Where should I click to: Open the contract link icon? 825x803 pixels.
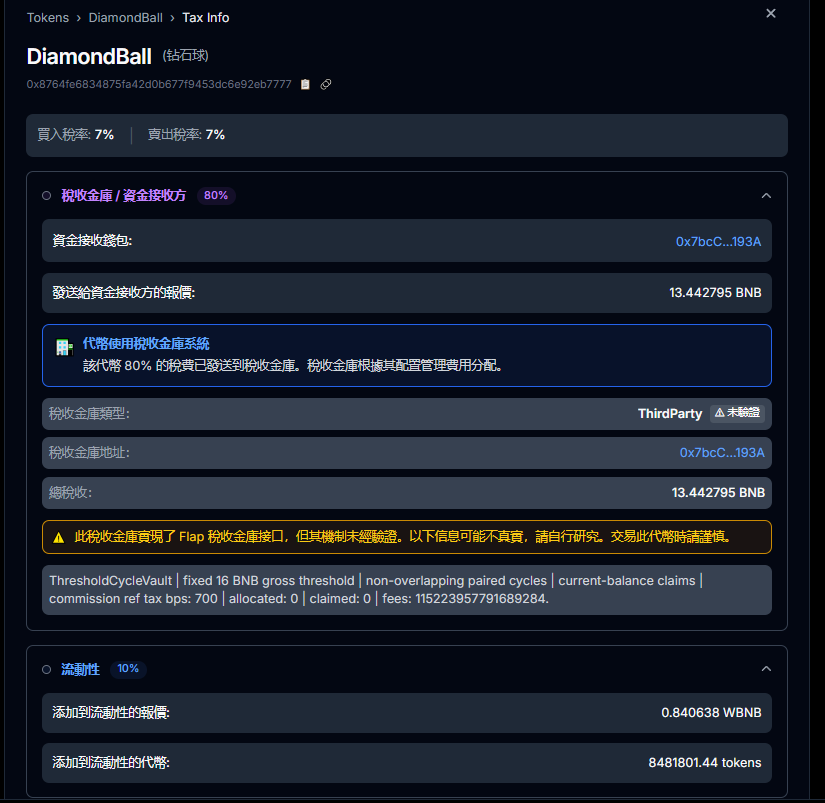[x=326, y=84]
